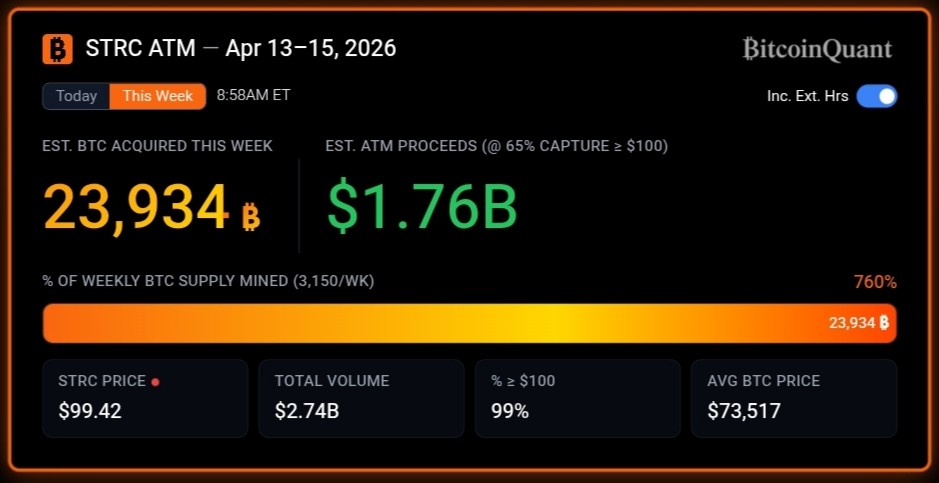Click the $1.76B ATM proceeds figure
The width and height of the screenshot is (939, 483).
pos(423,207)
